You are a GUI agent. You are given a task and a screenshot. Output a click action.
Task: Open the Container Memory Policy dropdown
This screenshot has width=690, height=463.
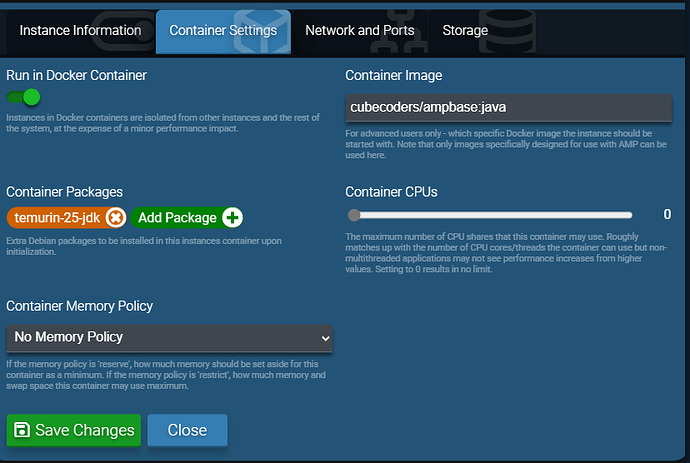click(169, 338)
